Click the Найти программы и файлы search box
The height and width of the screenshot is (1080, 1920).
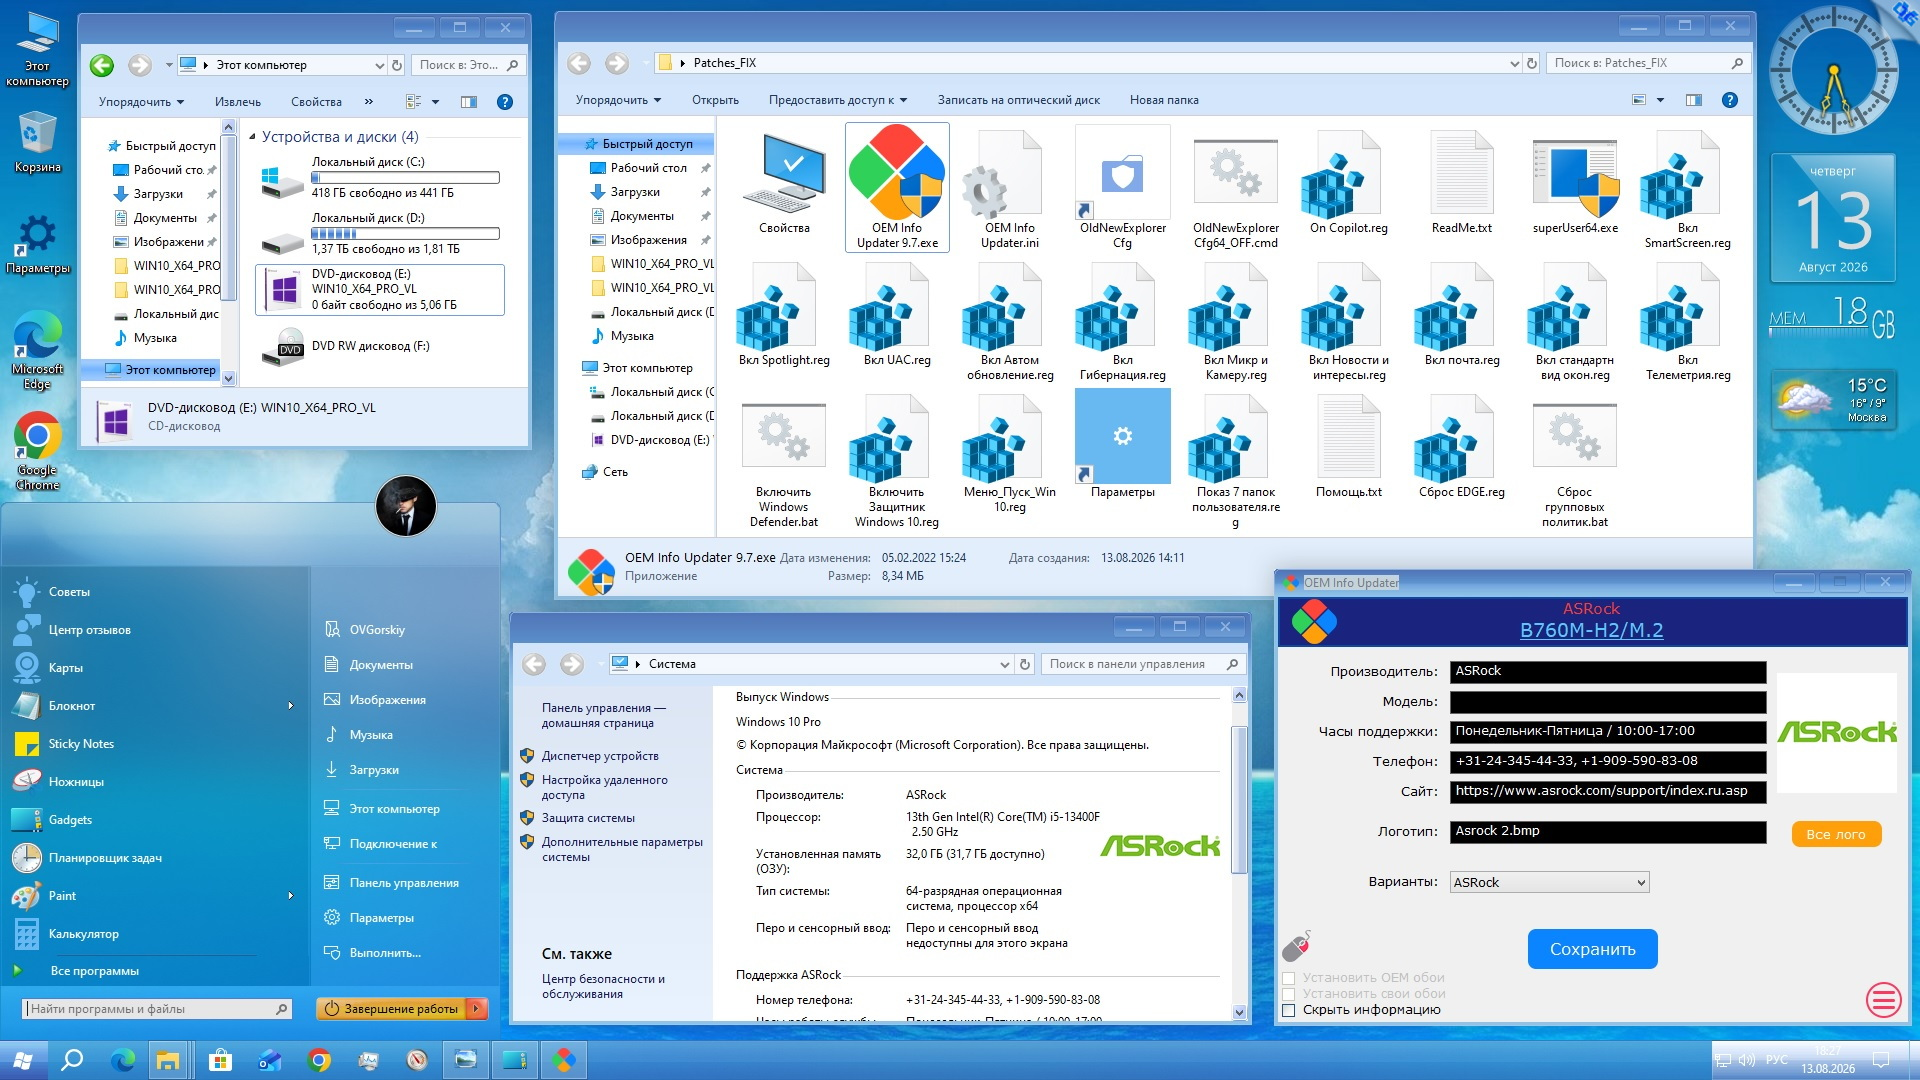click(157, 1009)
